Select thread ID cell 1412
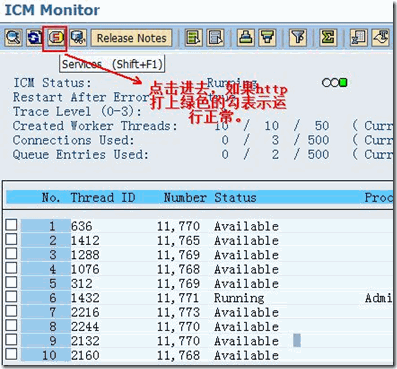The height and width of the screenshot is (369, 397). [x=85, y=241]
